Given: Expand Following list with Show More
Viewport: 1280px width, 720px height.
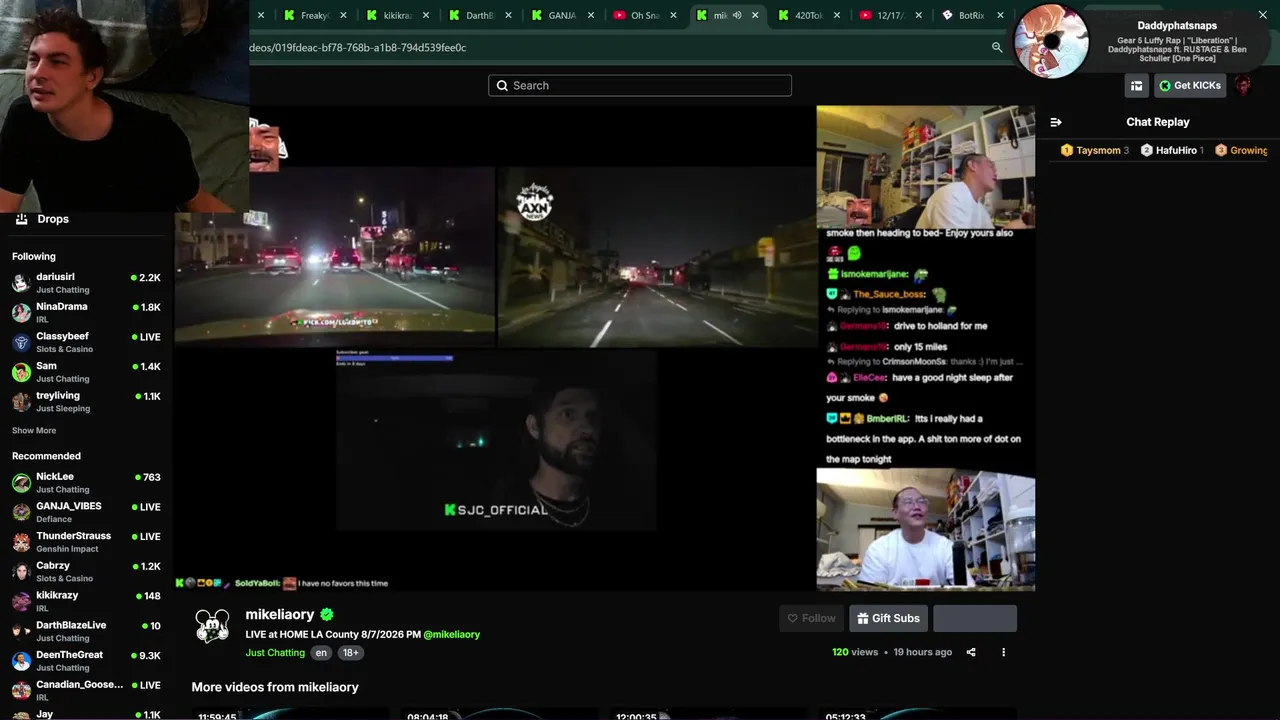Looking at the screenshot, I should (34, 431).
